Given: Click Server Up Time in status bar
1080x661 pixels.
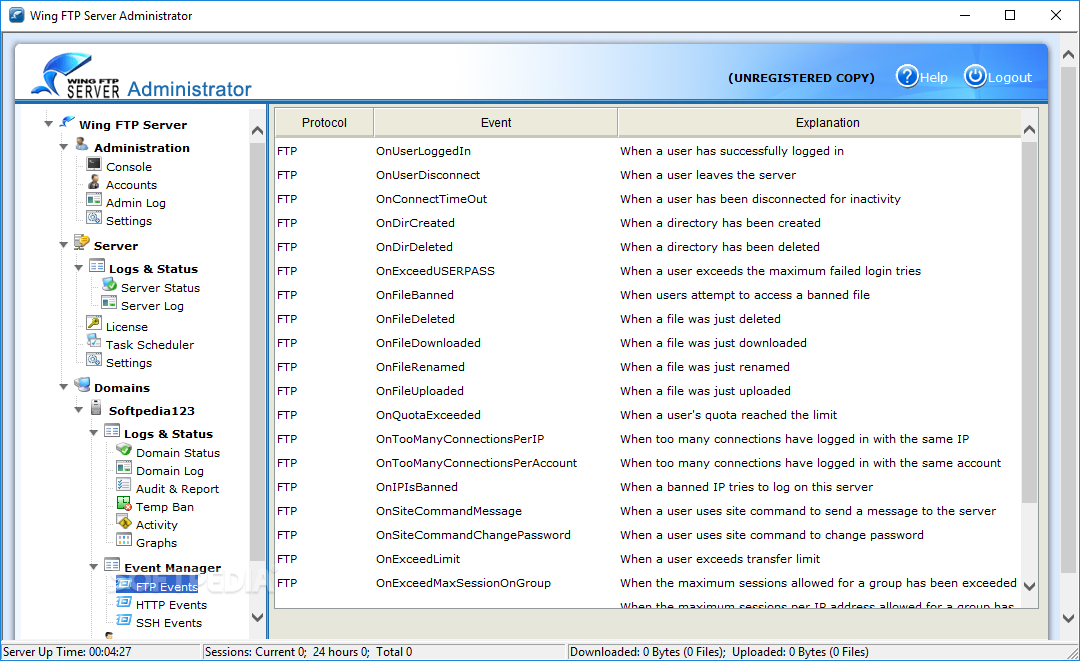Looking at the screenshot, I should pyautogui.click(x=67, y=651).
